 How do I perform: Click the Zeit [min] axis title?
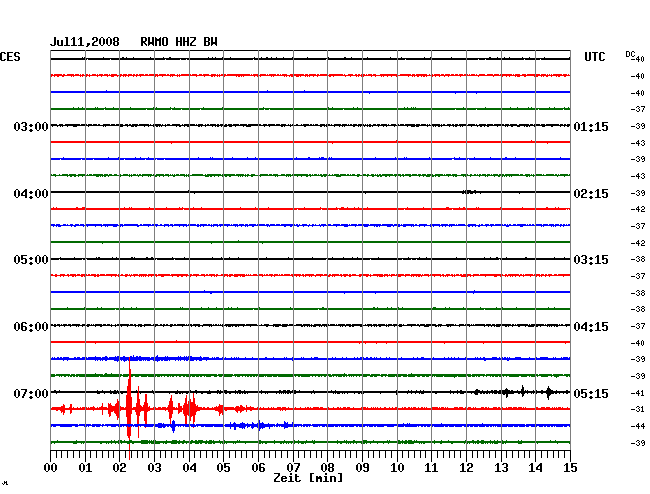pos(308,478)
